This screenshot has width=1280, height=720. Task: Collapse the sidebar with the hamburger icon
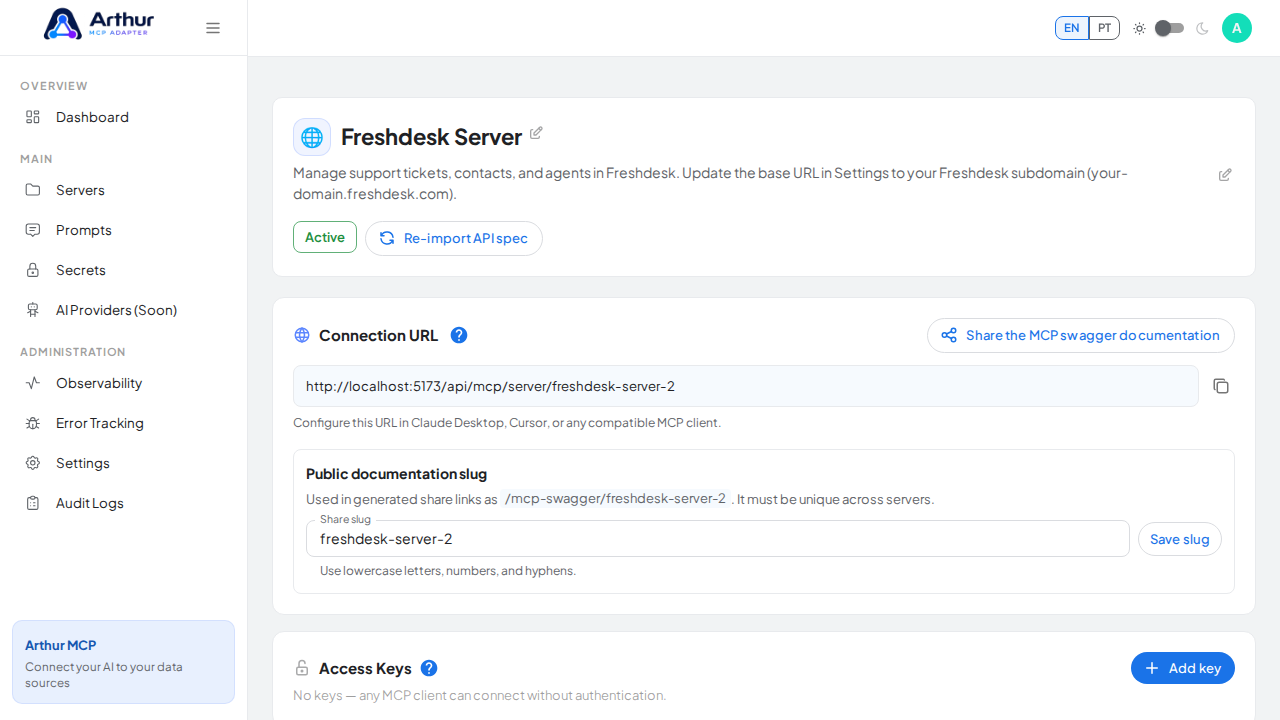pos(213,28)
